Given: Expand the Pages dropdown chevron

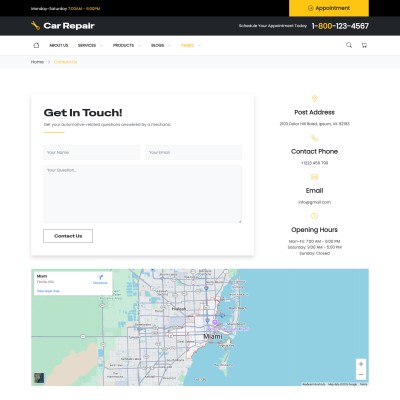Looking at the screenshot, I should (199, 46).
